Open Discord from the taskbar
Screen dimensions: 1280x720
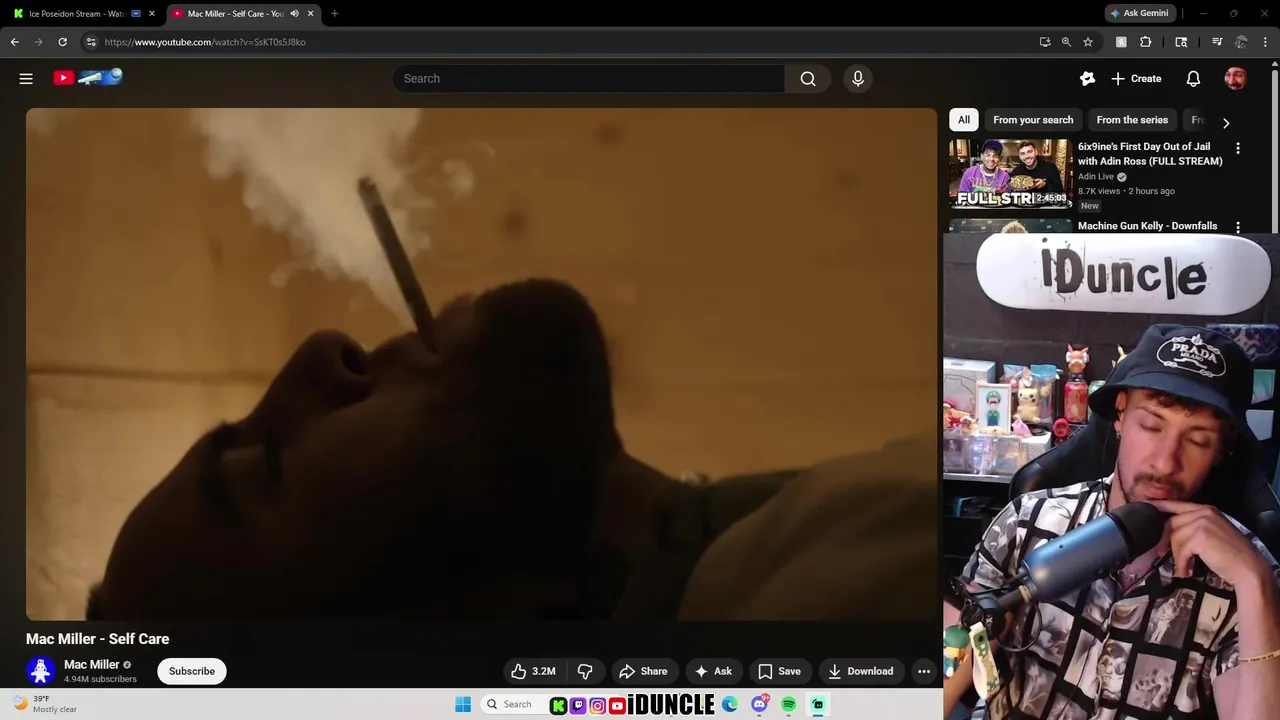(760, 705)
